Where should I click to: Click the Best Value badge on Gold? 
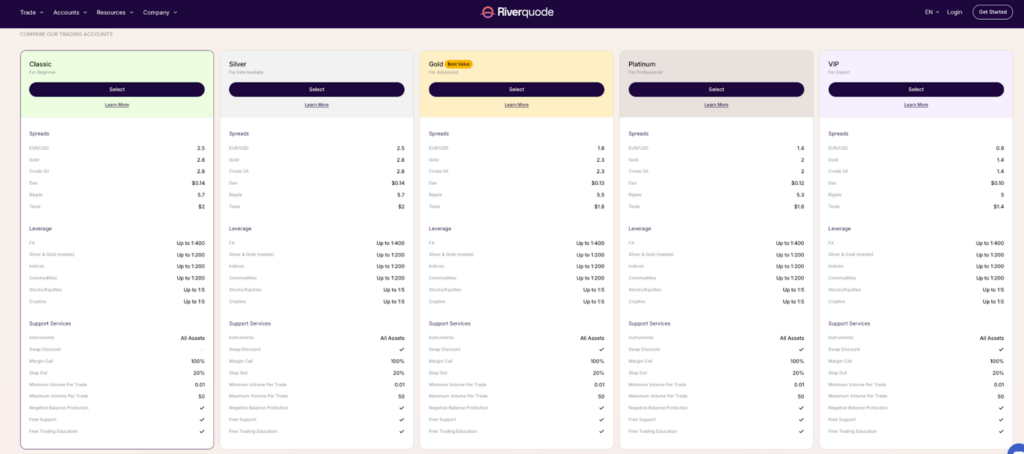tap(458, 64)
